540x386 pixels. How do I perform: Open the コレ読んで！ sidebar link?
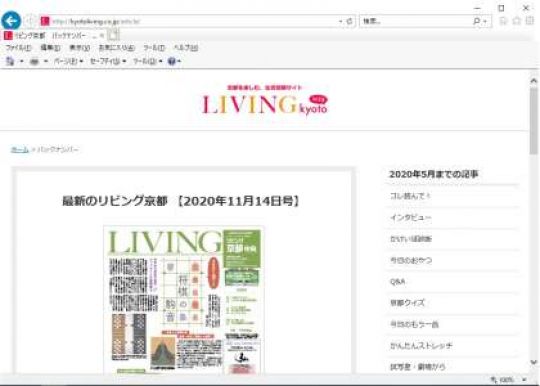pyautogui.click(x=410, y=196)
